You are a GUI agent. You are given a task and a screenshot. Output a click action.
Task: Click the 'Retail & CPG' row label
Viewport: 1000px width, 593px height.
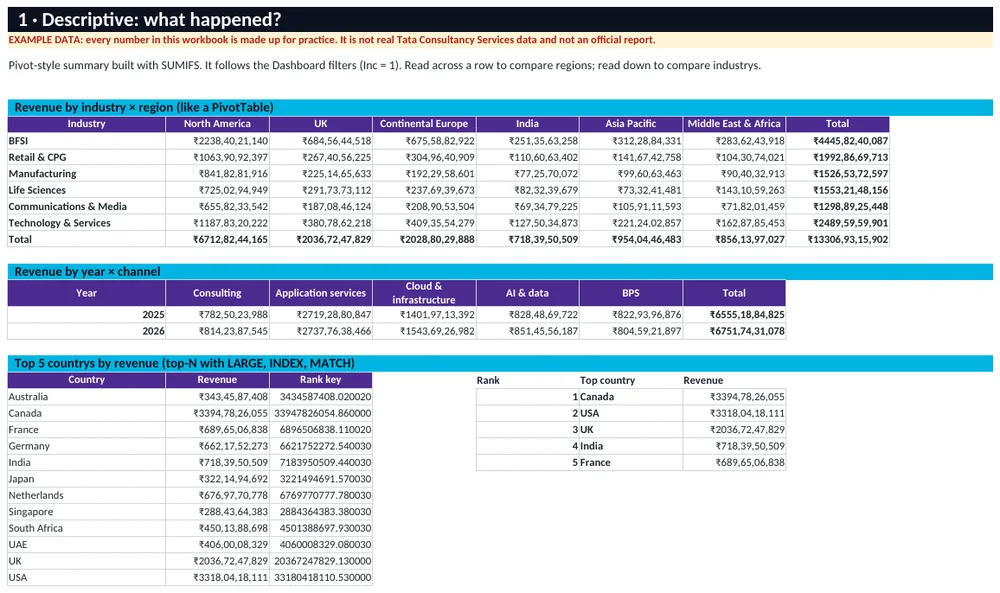pyautogui.click(x=86, y=157)
